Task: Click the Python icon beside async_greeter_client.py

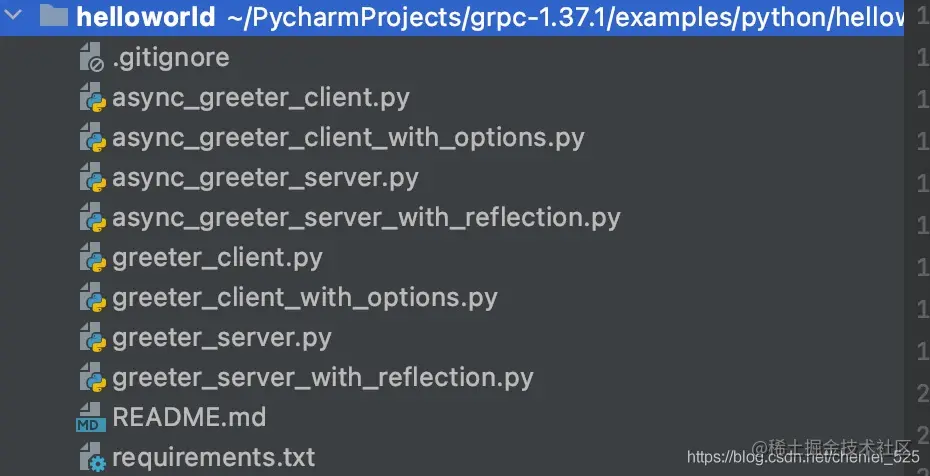Action: point(93,98)
